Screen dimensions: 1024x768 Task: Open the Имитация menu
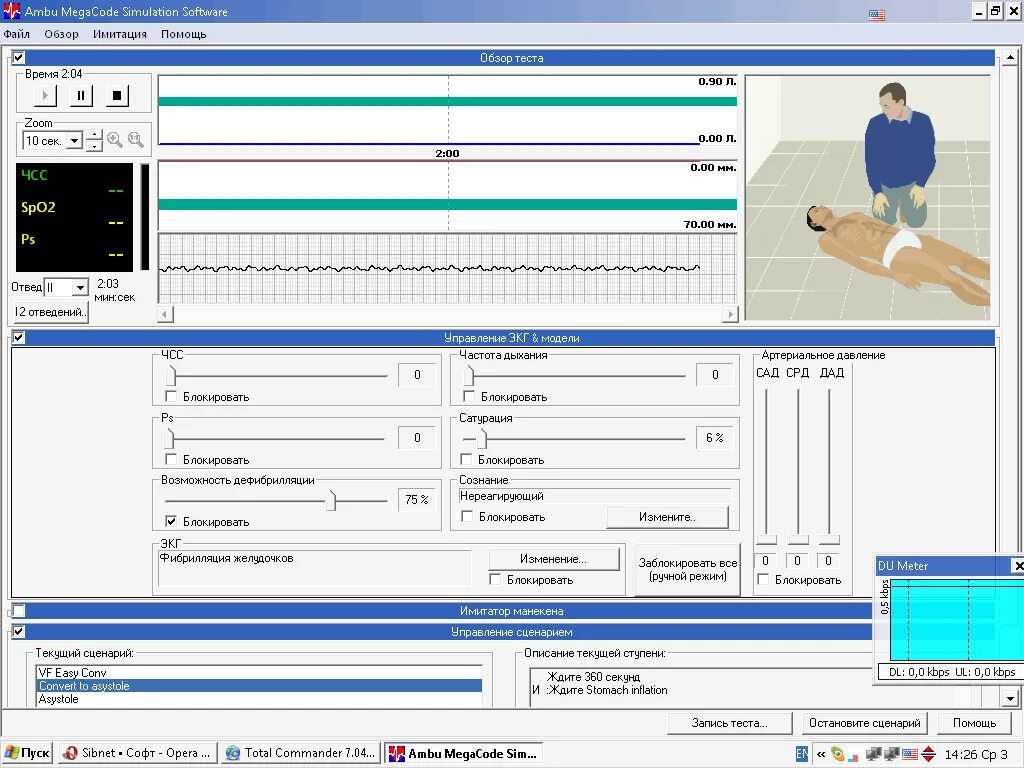click(120, 34)
